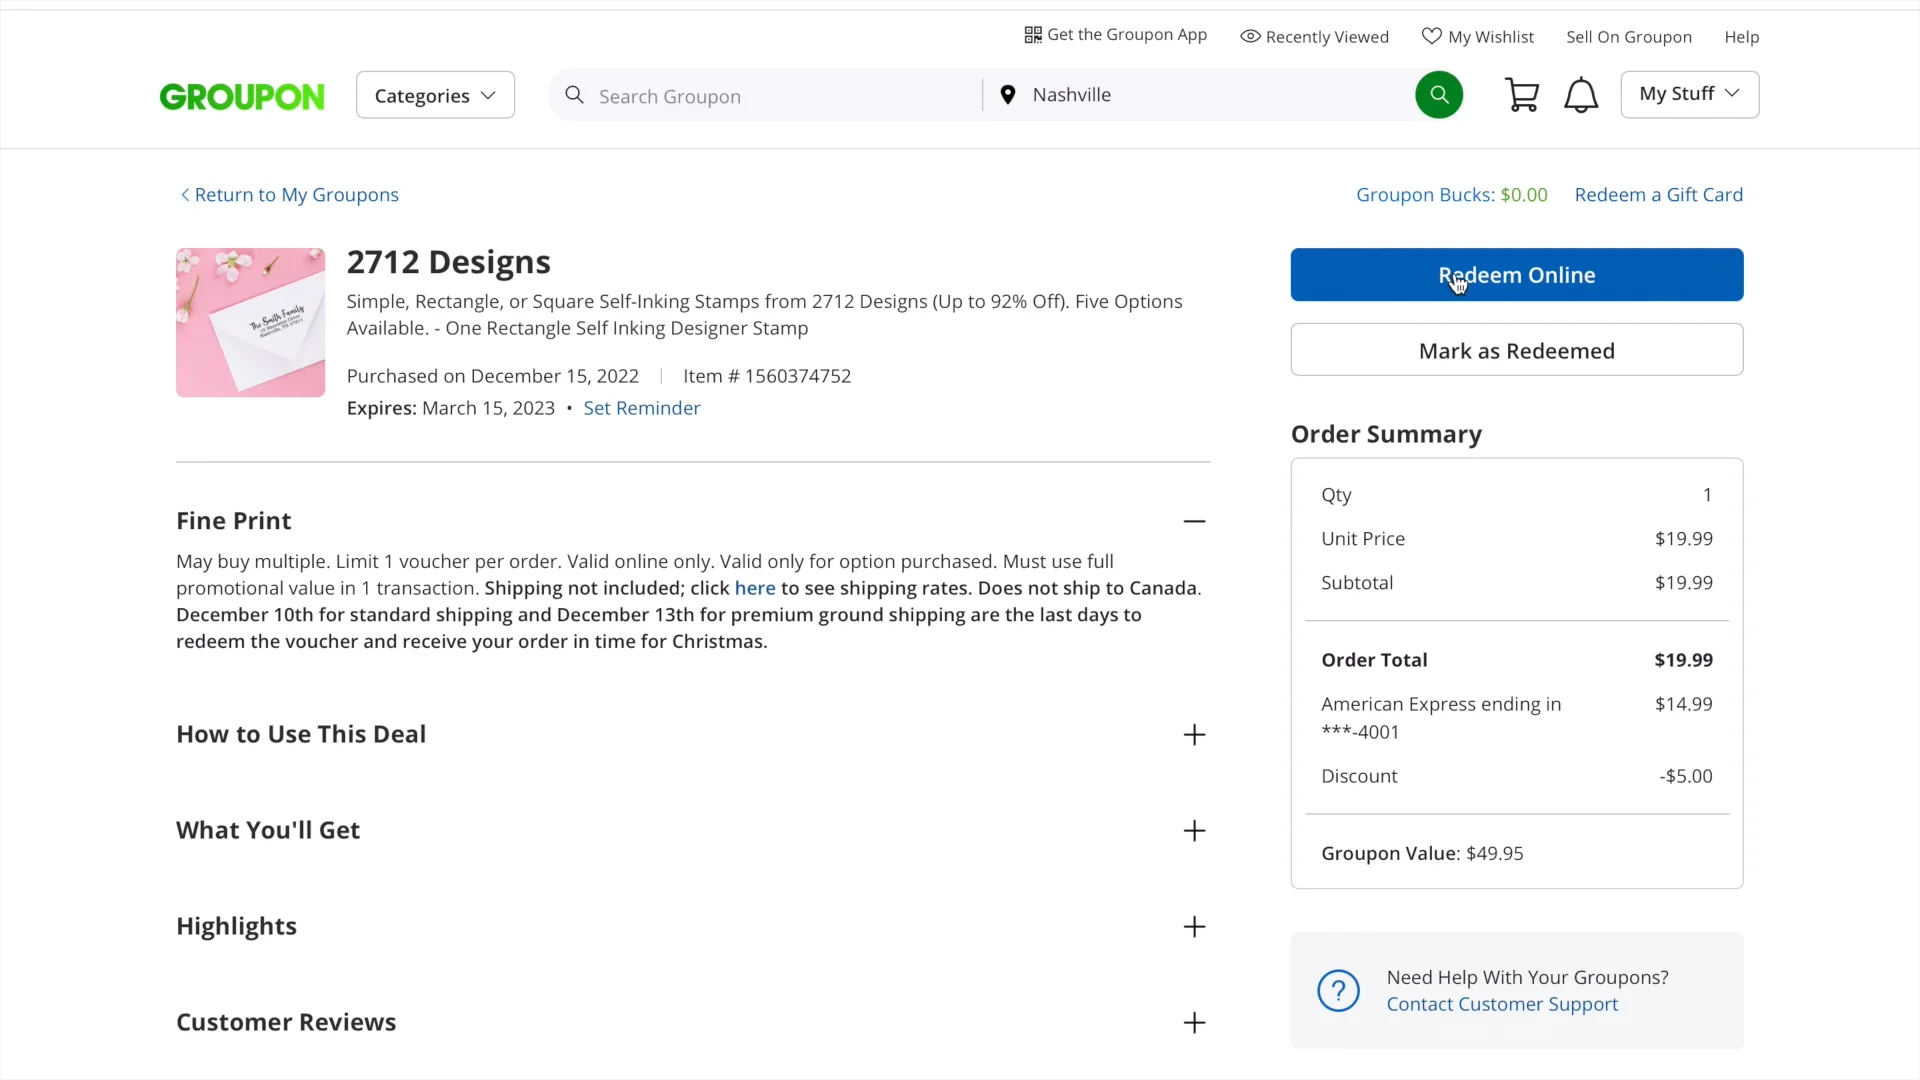Click the help question mark icon
The width and height of the screenshot is (1920, 1080).
pyautogui.click(x=1338, y=991)
